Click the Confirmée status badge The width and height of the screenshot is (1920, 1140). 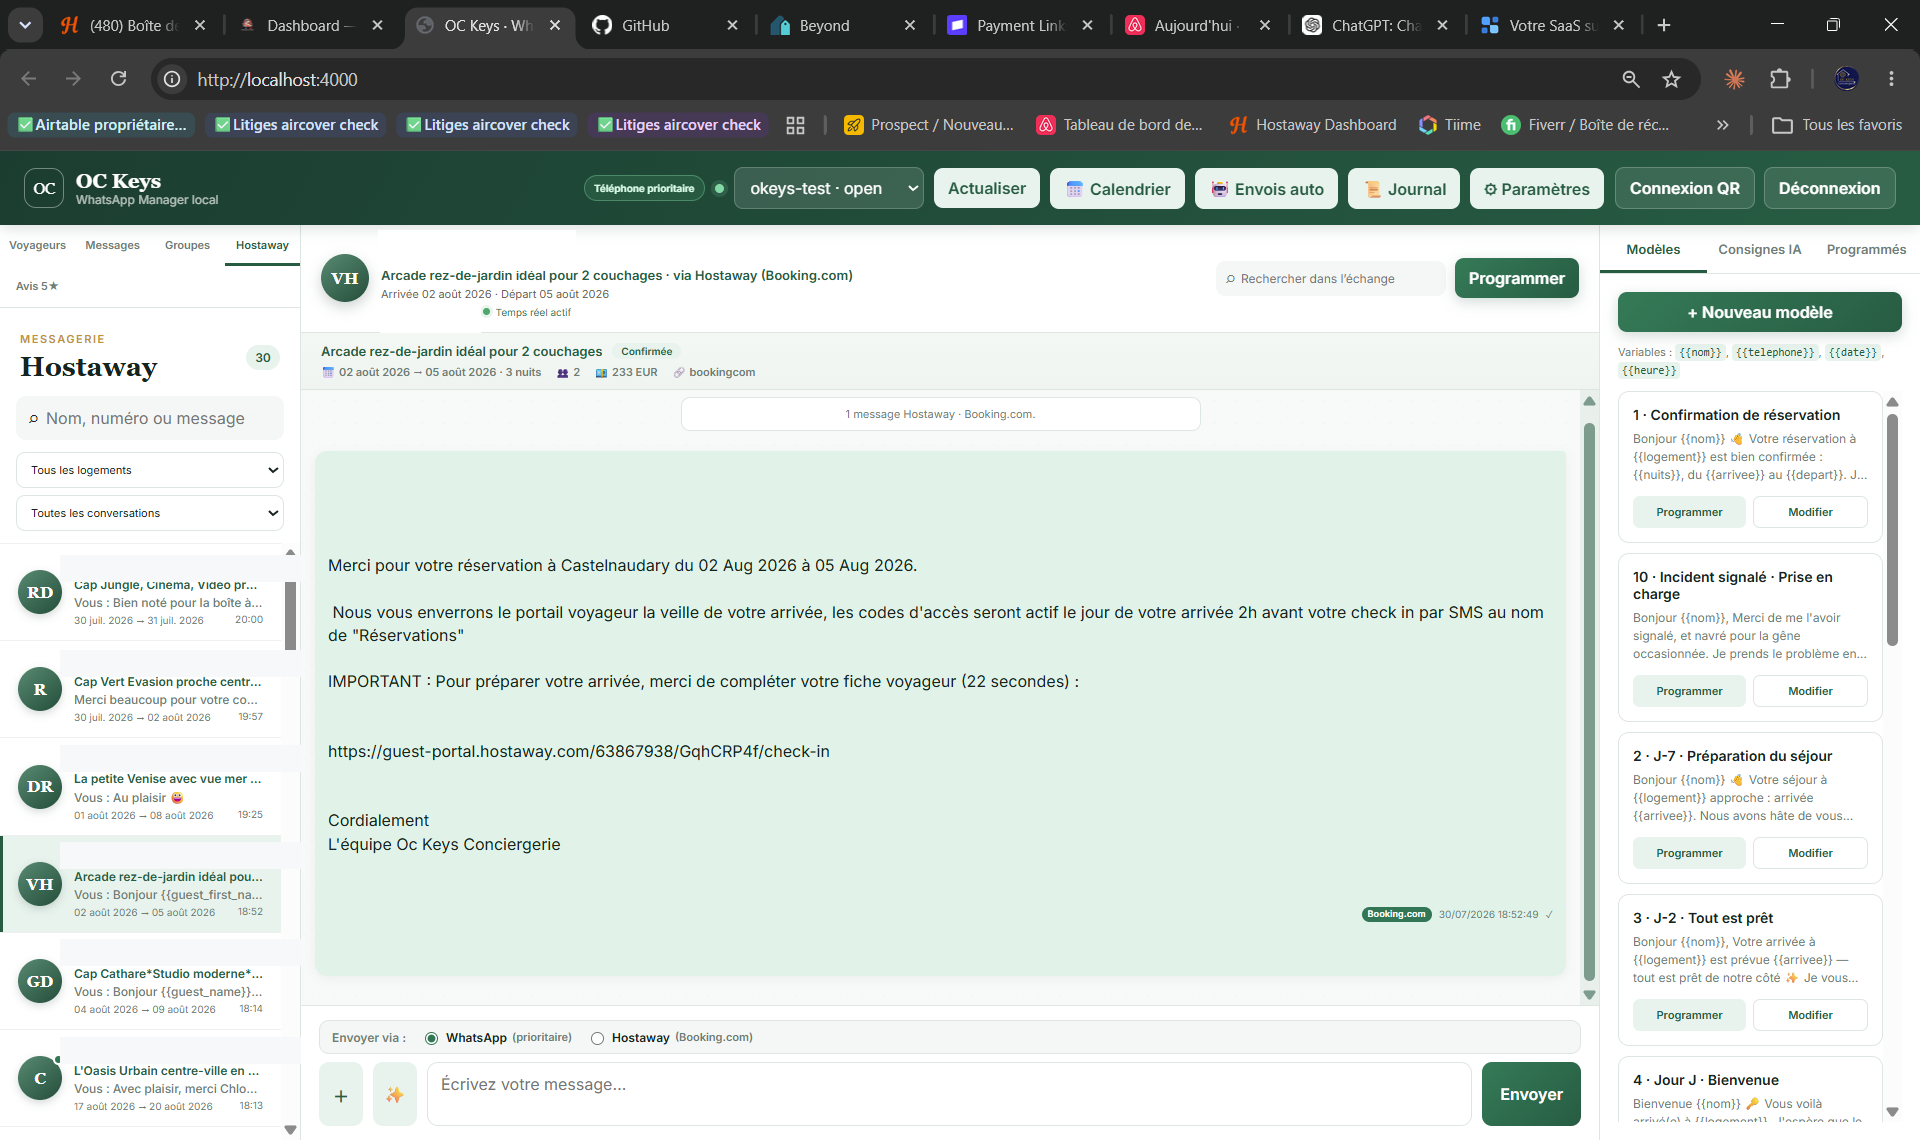click(x=646, y=351)
